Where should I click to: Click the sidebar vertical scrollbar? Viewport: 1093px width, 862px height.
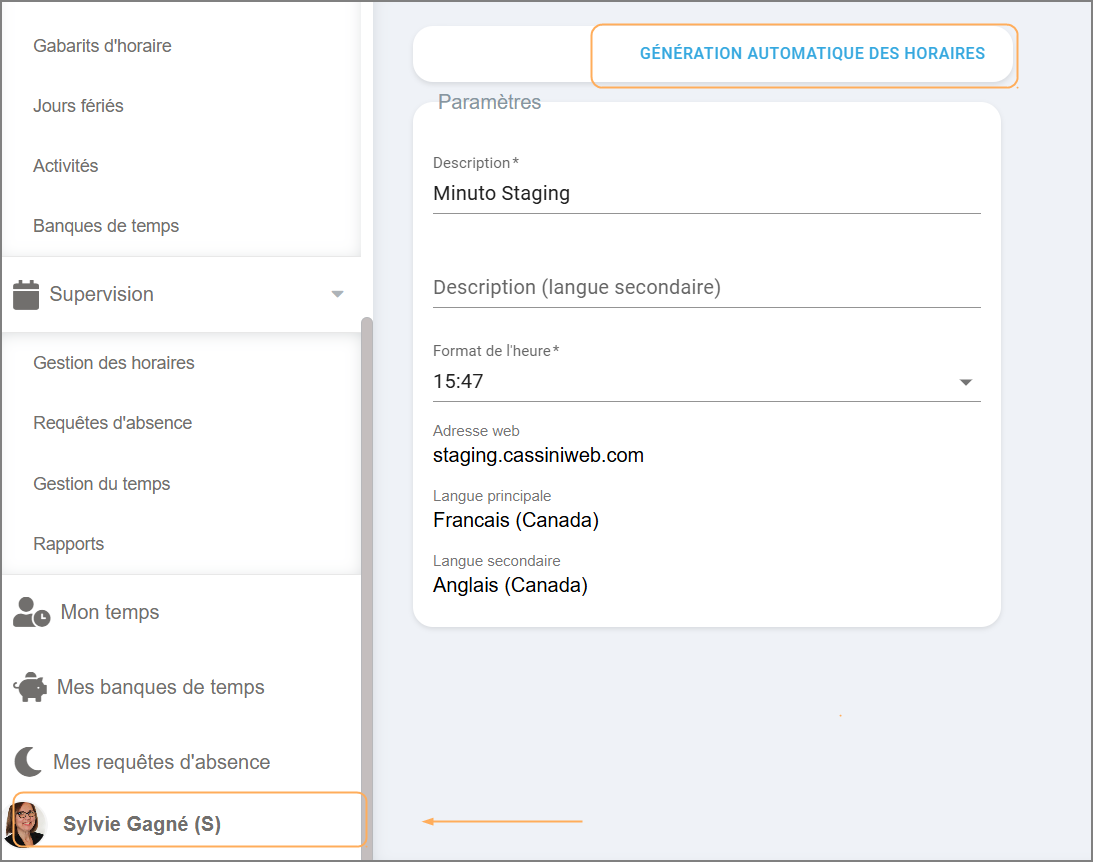coord(367,580)
